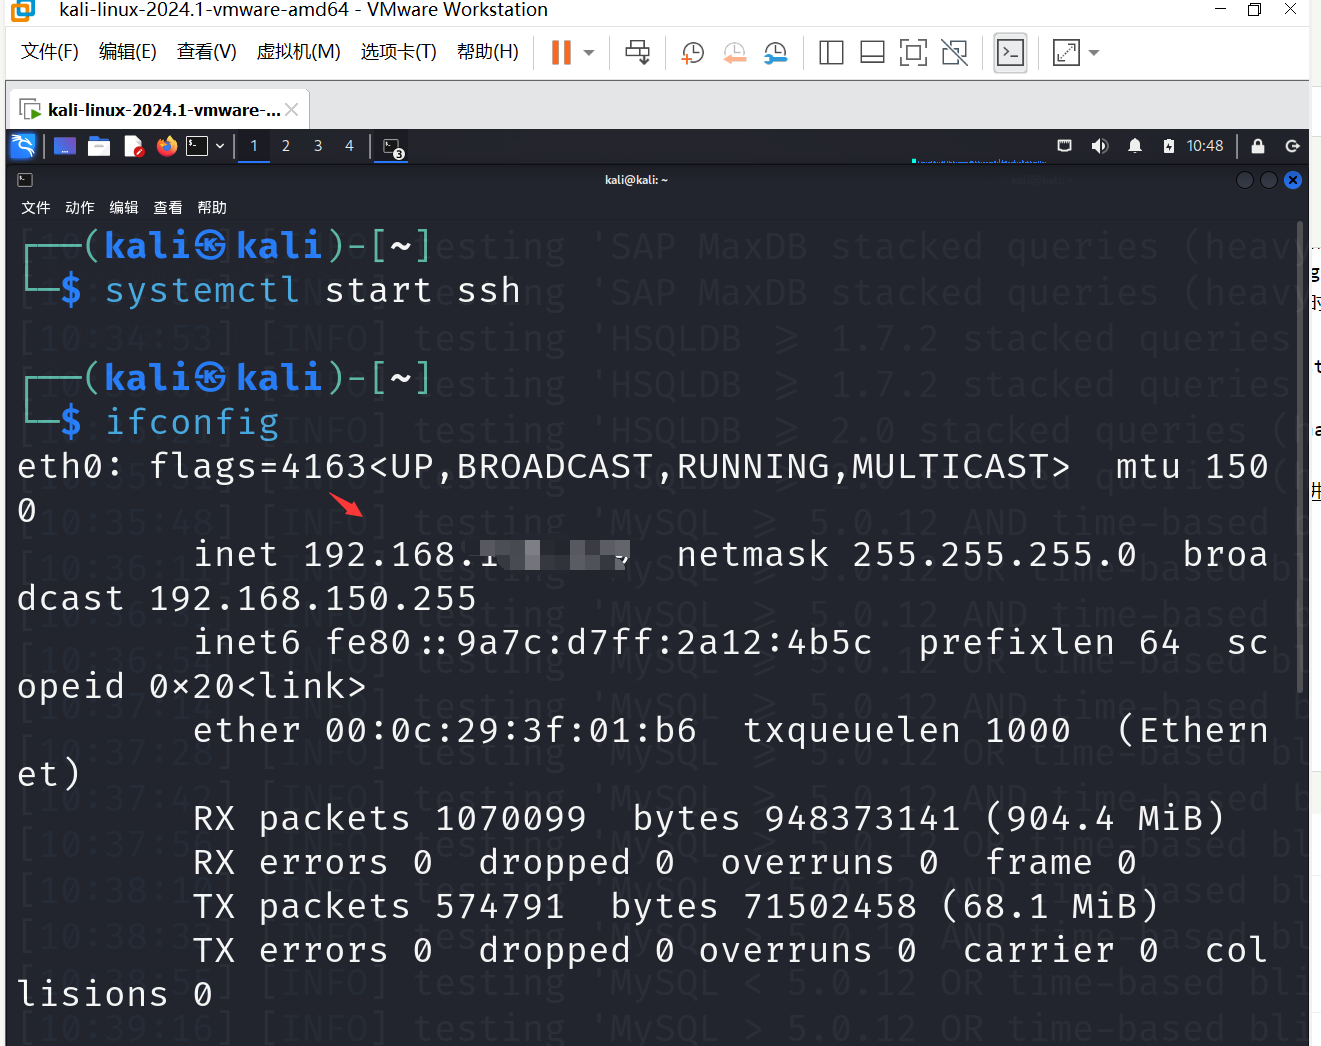
Task: Toggle the thumbnail bar view
Action: tap(872, 53)
